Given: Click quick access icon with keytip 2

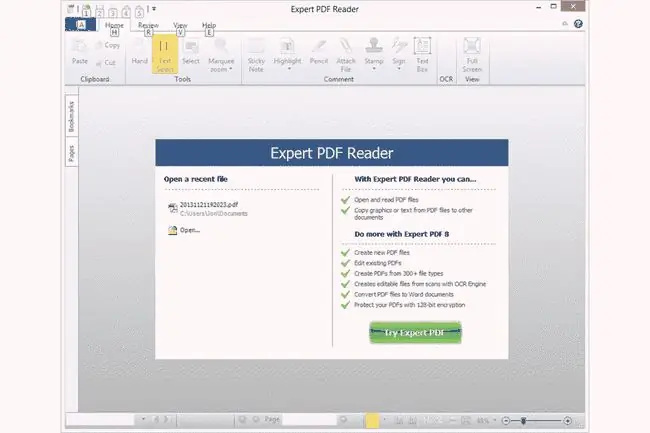Looking at the screenshot, I should [x=99, y=9].
